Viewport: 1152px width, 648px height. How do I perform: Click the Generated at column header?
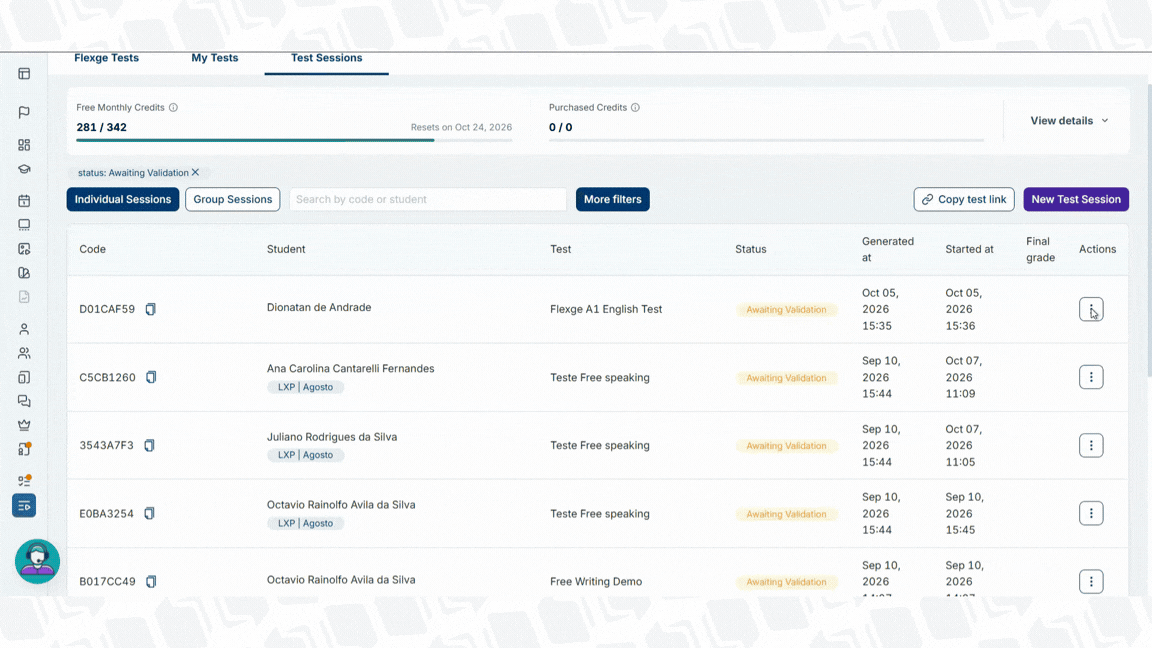coord(888,249)
